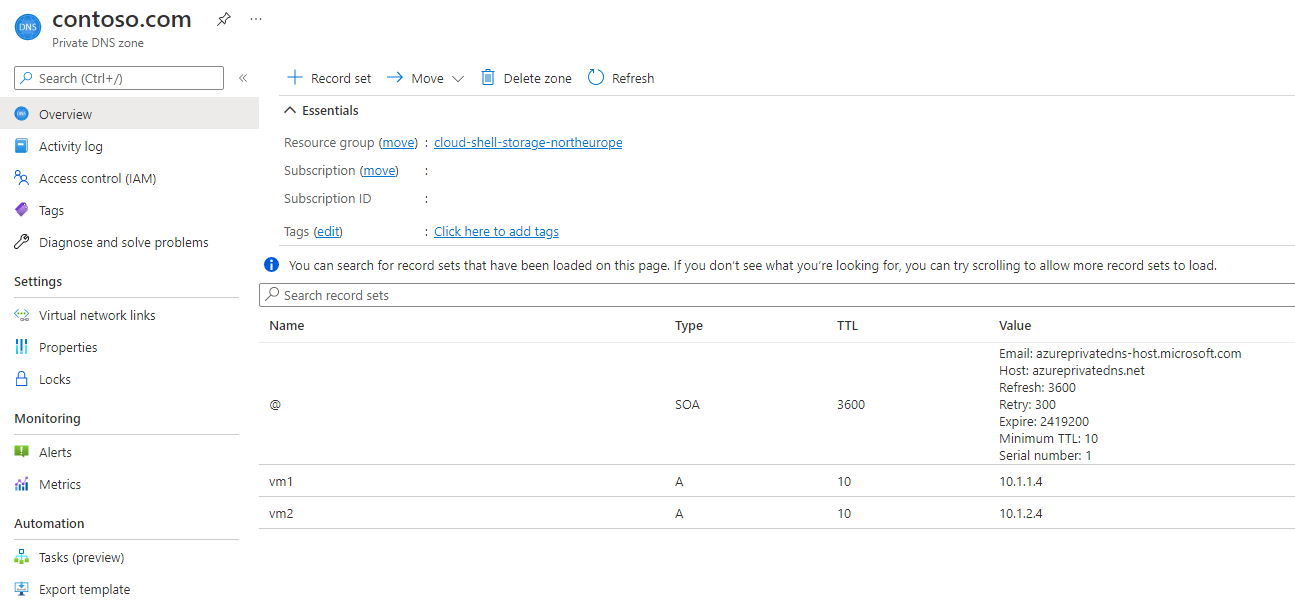Add a new Record set
This screenshot has height=614, width=1295.
tap(329, 78)
